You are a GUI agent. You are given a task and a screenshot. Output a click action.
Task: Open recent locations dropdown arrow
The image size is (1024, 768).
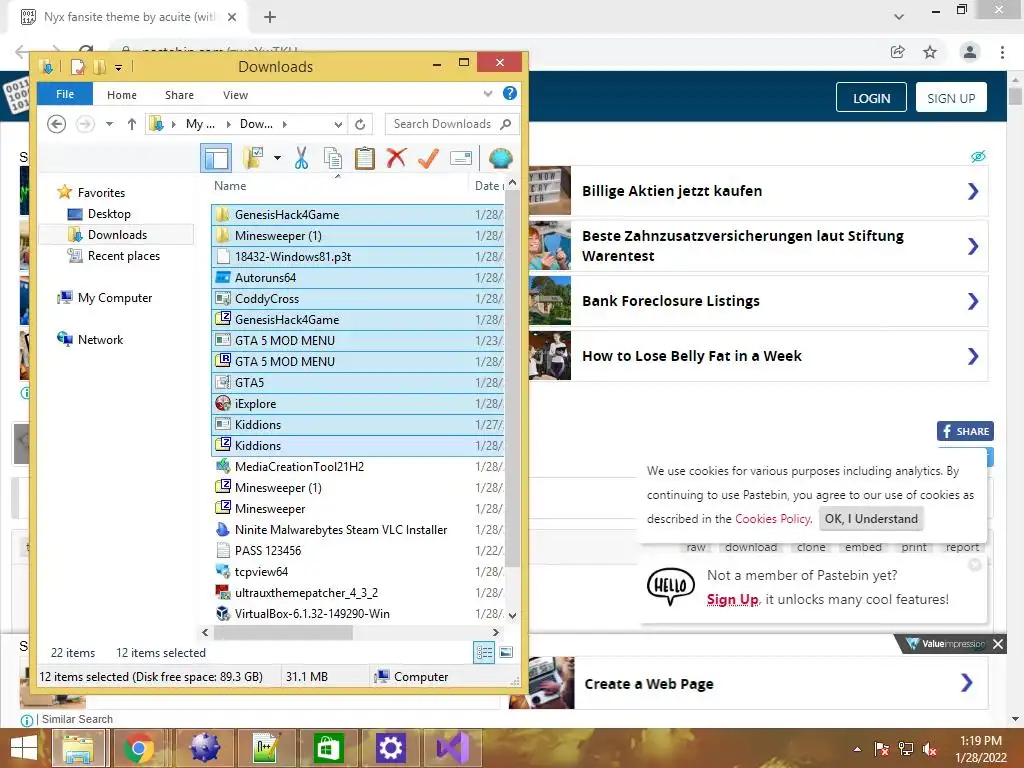(109, 123)
